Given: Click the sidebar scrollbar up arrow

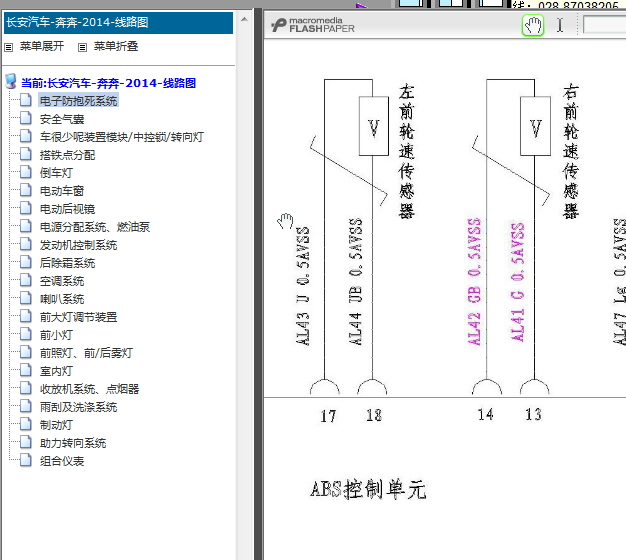Looking at the screenshot, I should click(x=244, y=19).
